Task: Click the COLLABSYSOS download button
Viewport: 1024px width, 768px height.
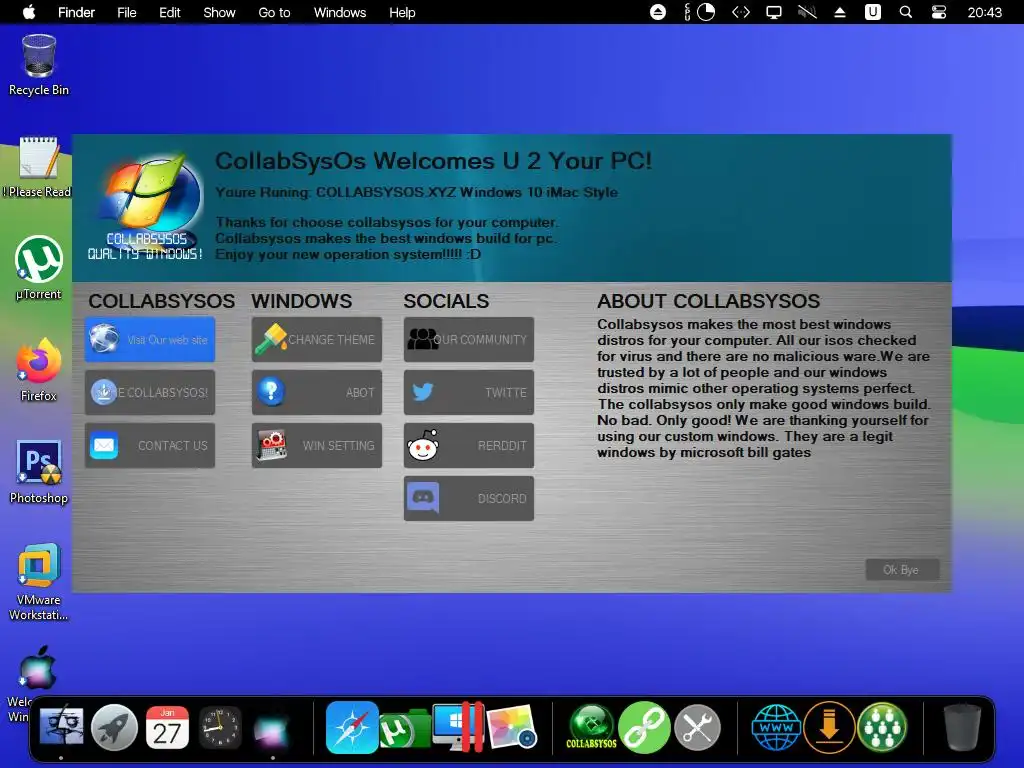Action: tap(150, 392)
